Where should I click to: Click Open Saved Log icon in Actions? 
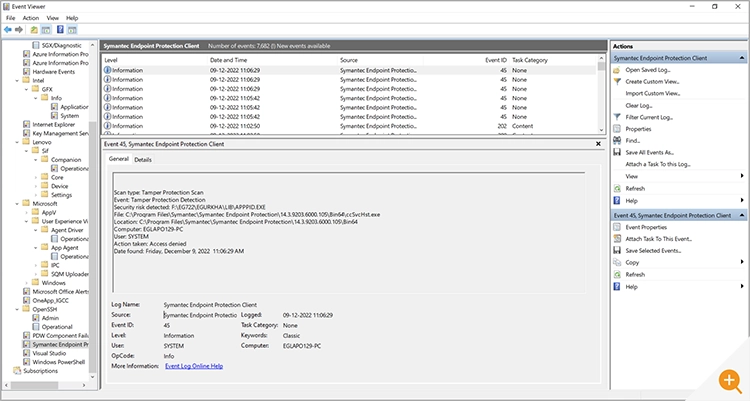(x=617, y=70)
